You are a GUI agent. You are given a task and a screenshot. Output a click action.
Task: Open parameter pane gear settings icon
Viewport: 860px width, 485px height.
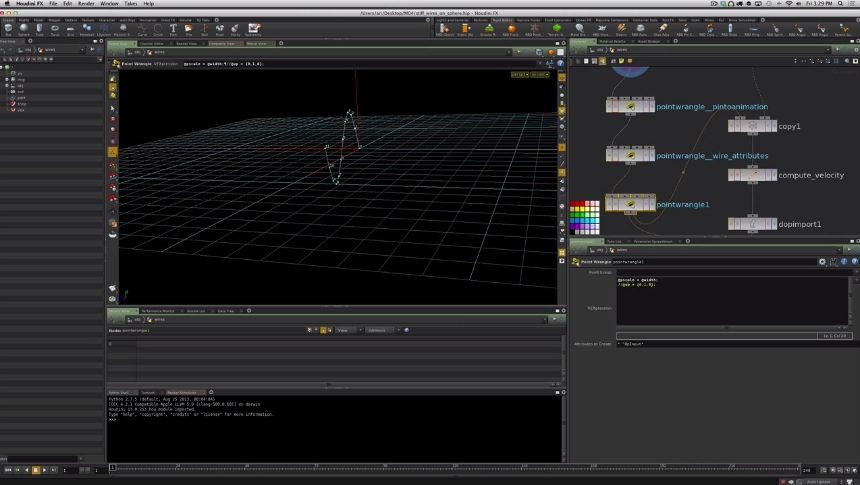point(822,261)
